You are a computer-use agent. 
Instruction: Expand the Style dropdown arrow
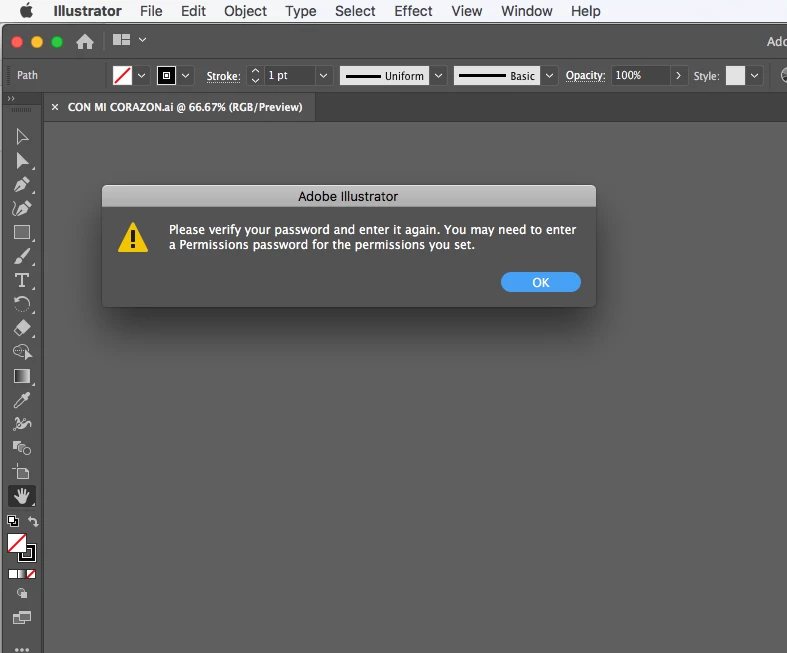coord(754,76)
